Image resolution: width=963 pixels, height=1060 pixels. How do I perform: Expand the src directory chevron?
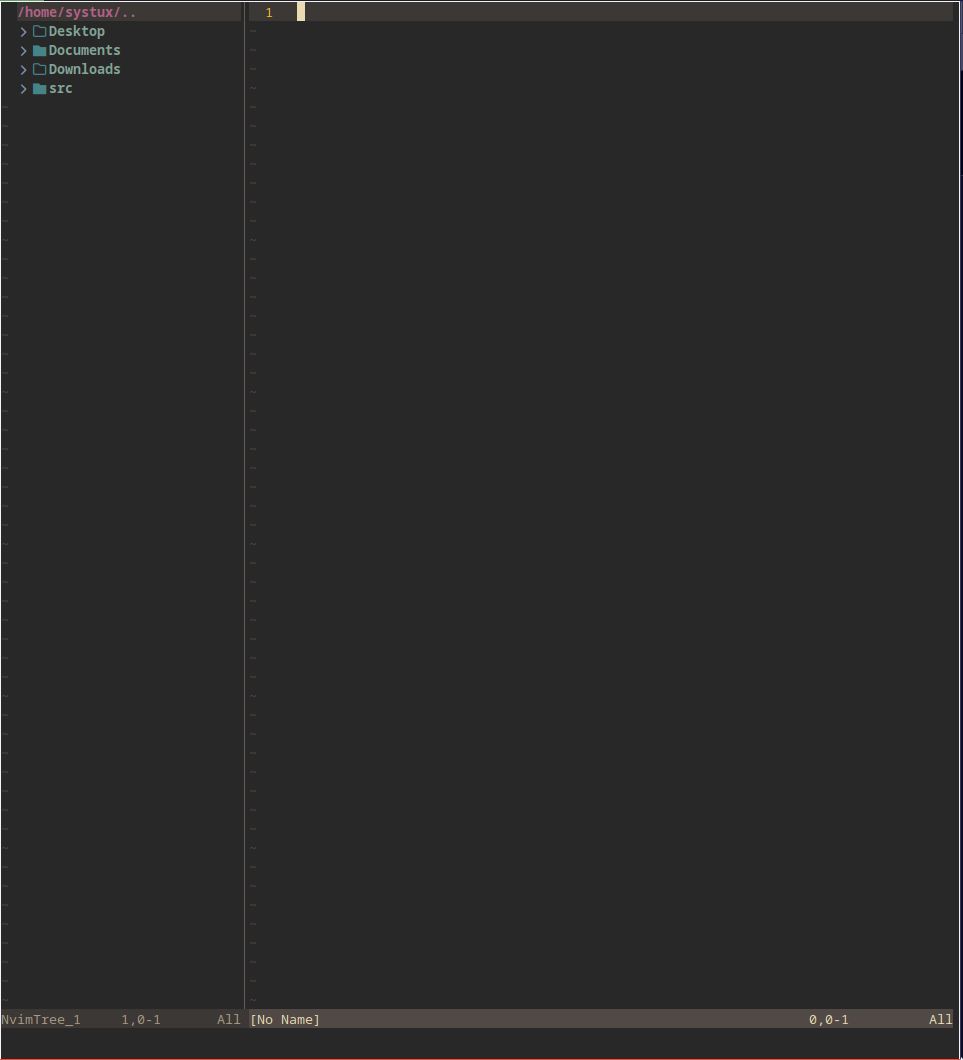tap(22, 88)
